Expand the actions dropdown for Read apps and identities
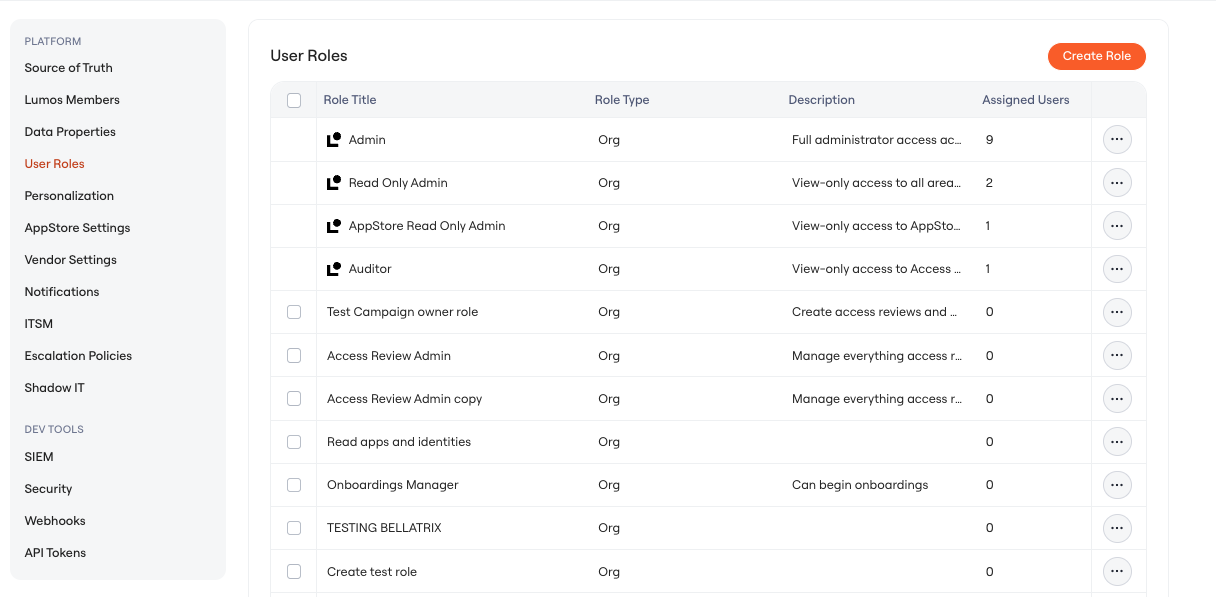 pos(1117,442)
